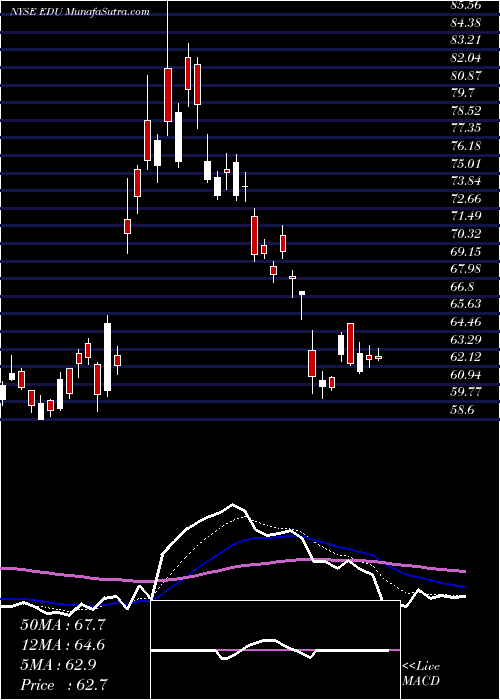Click the 69.15 axis value
This screenshot has width=500, height=700.
click(467, 251)
